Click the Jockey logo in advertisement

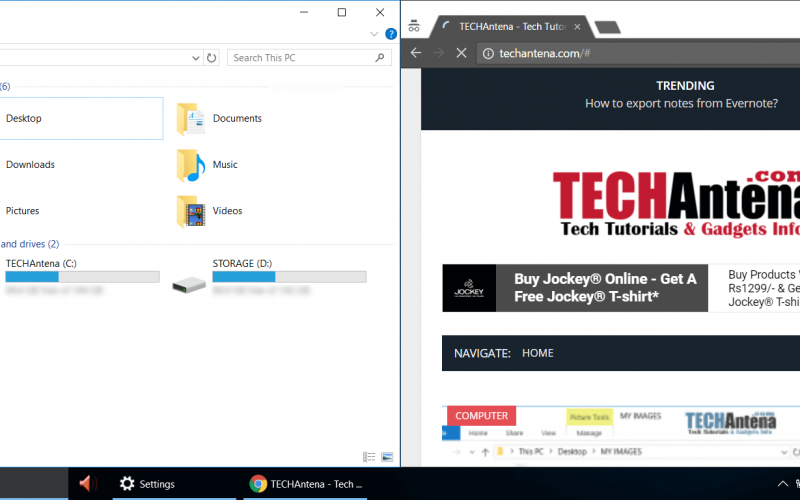(469, 288)
